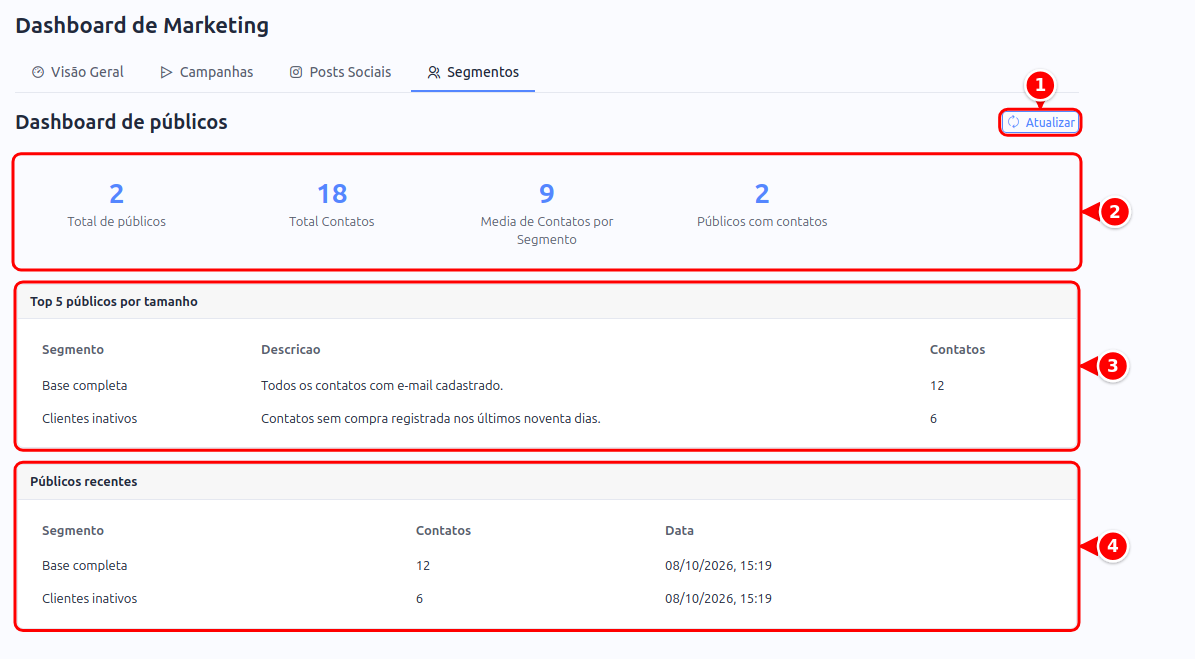
Task: Click the Total Contatos value 18
Action: click(x=332, y=194)
